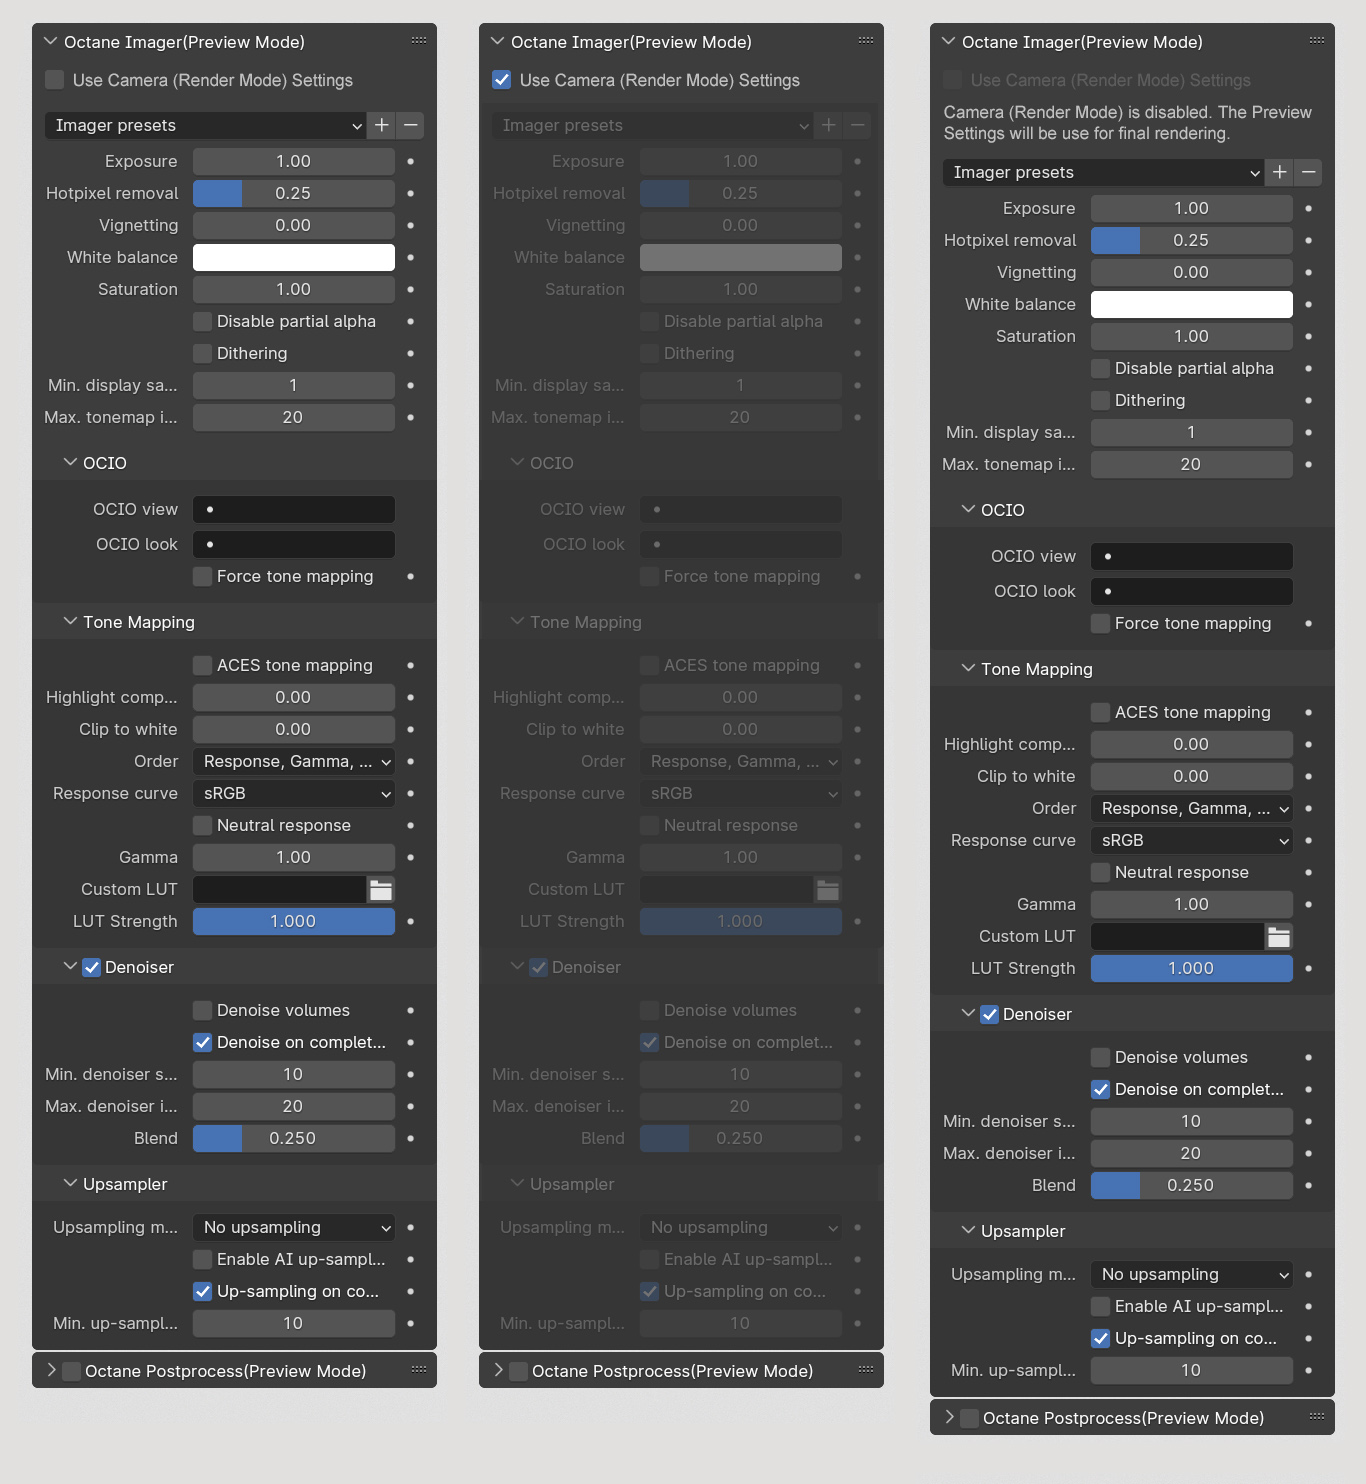
Task: Click Min. denoiser samples field in left panel
Action: tap(294, 1074)
